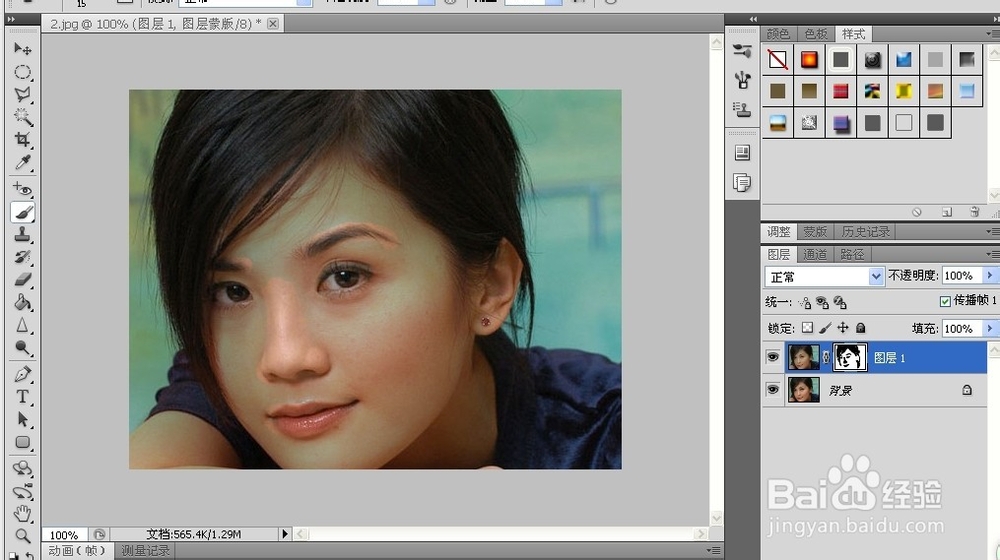Select the Sharpen triangle tool
The image size is (1000, 560).
tap(22, 325)
